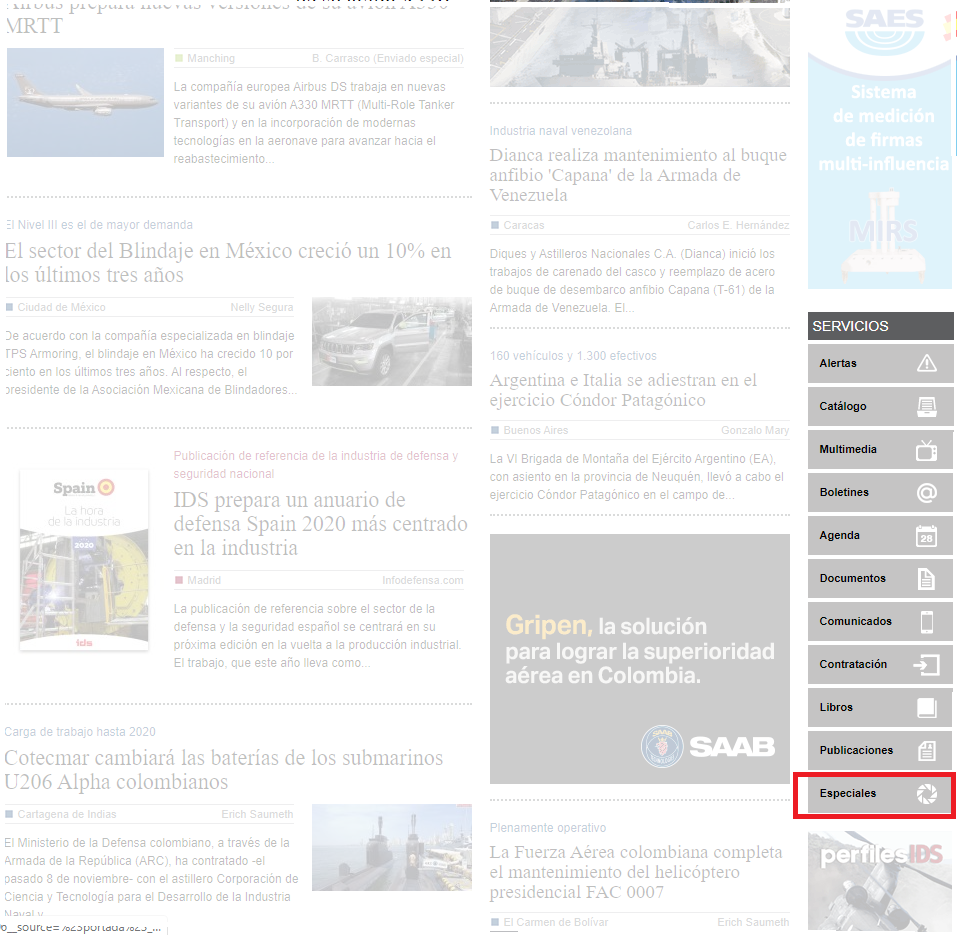Screen dimensions: 957x935
Task: Select author 'B. Carrasco (Enviado especial)'
Action: 388,59
